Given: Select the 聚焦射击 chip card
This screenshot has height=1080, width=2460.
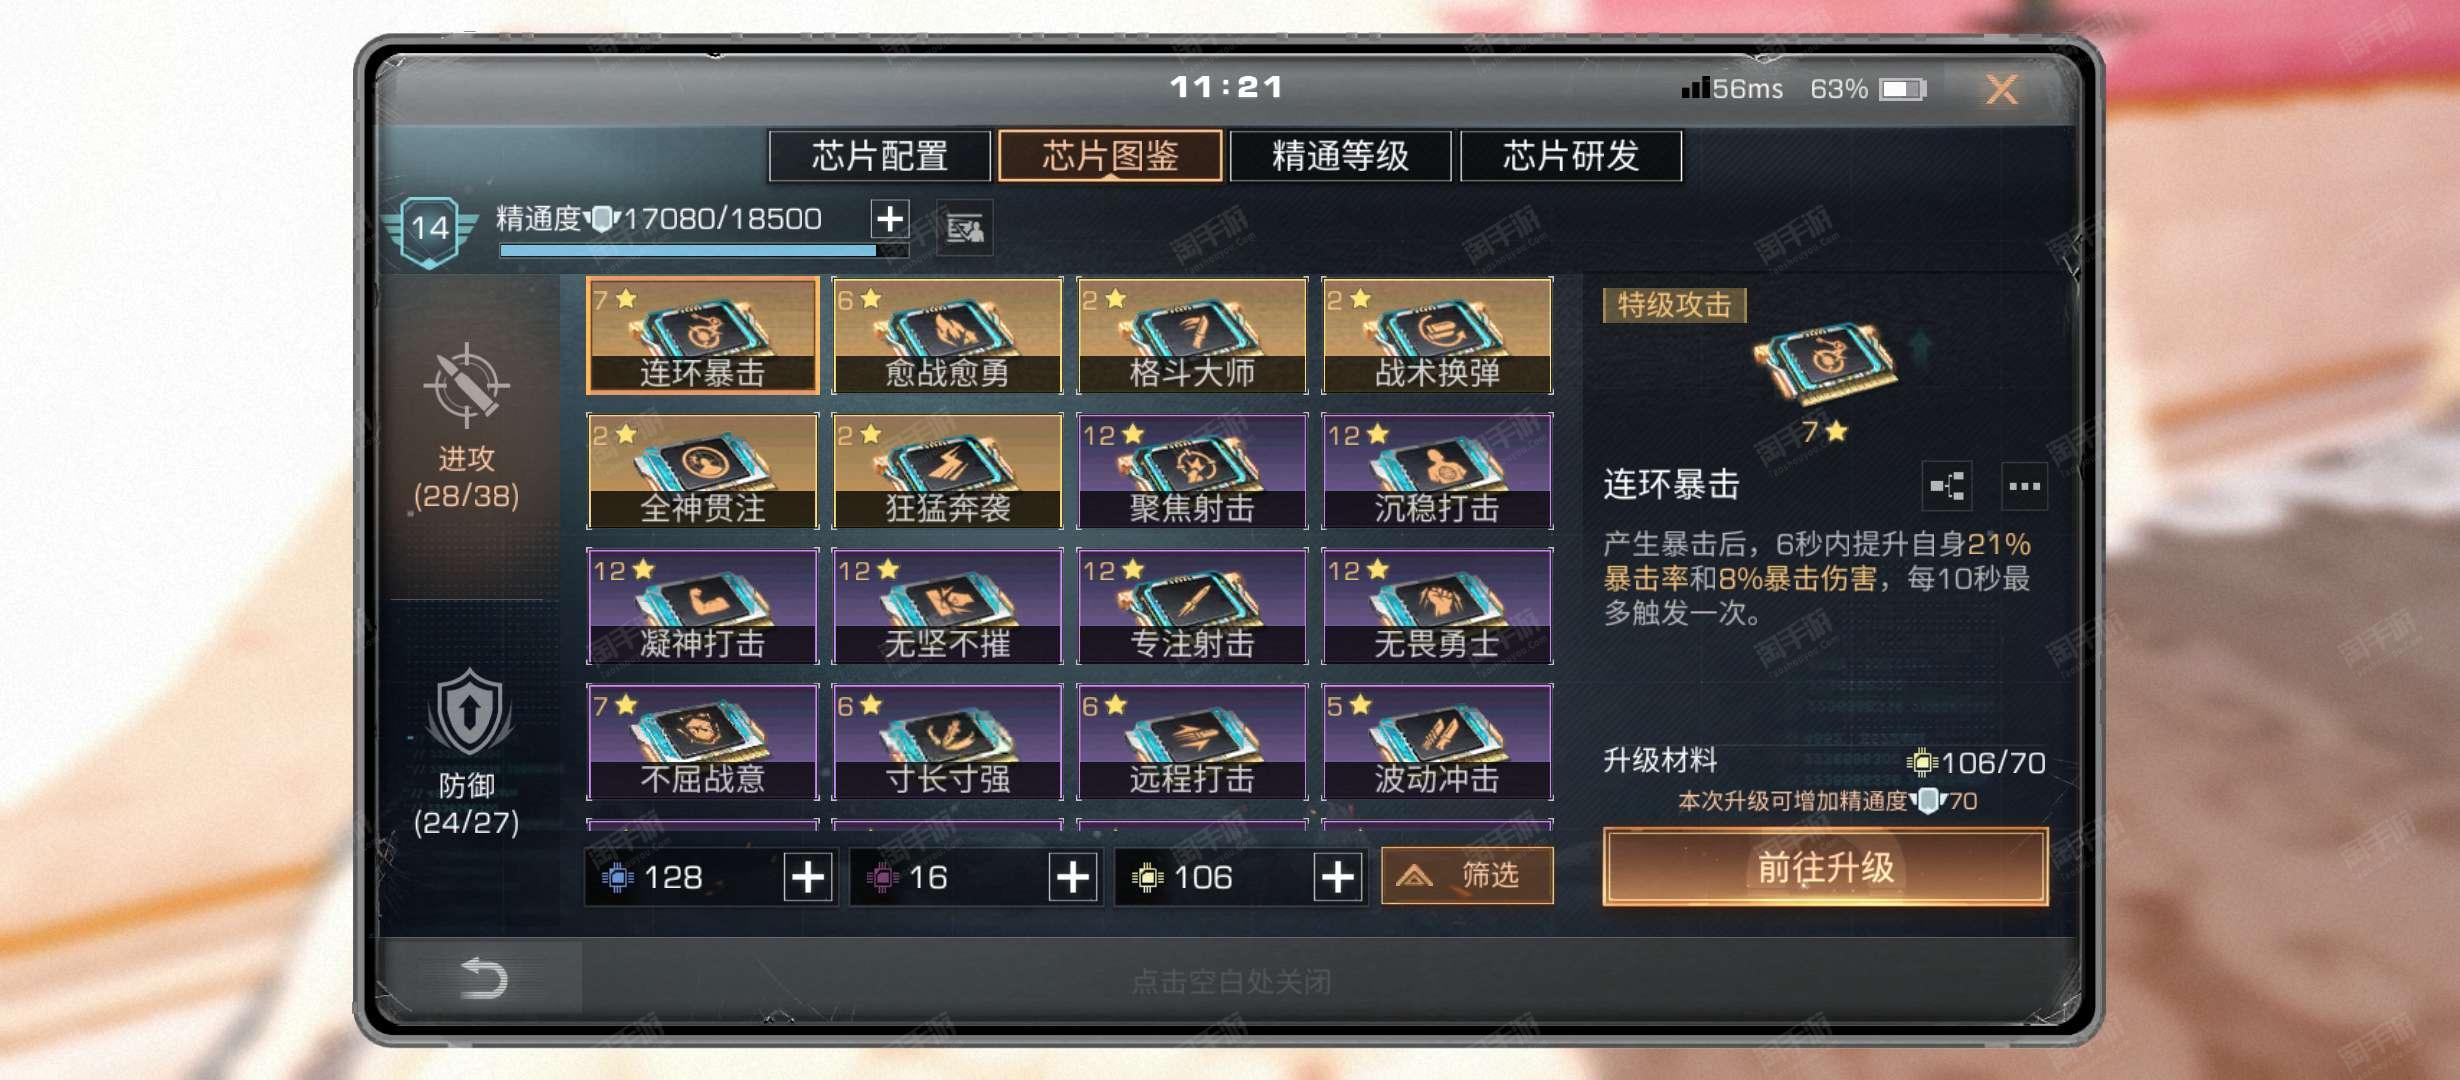Looking at the screenshot, I should pyautogui.click(x=1192, y=471).
